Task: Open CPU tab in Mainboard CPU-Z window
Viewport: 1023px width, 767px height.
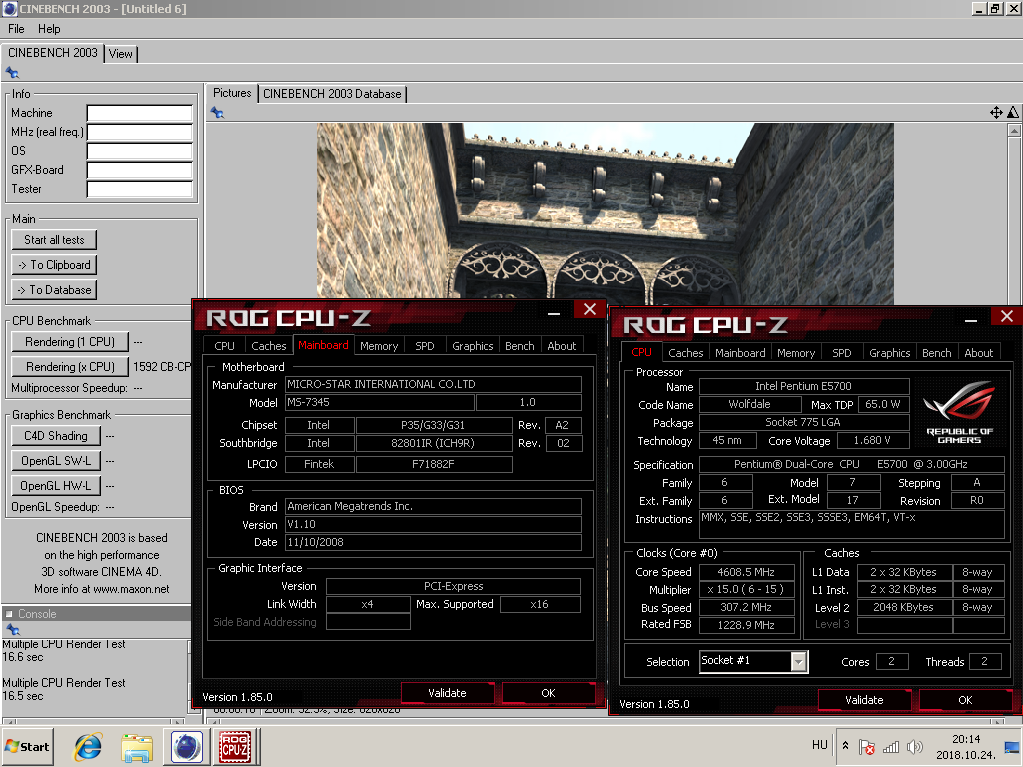Action: 224,346
